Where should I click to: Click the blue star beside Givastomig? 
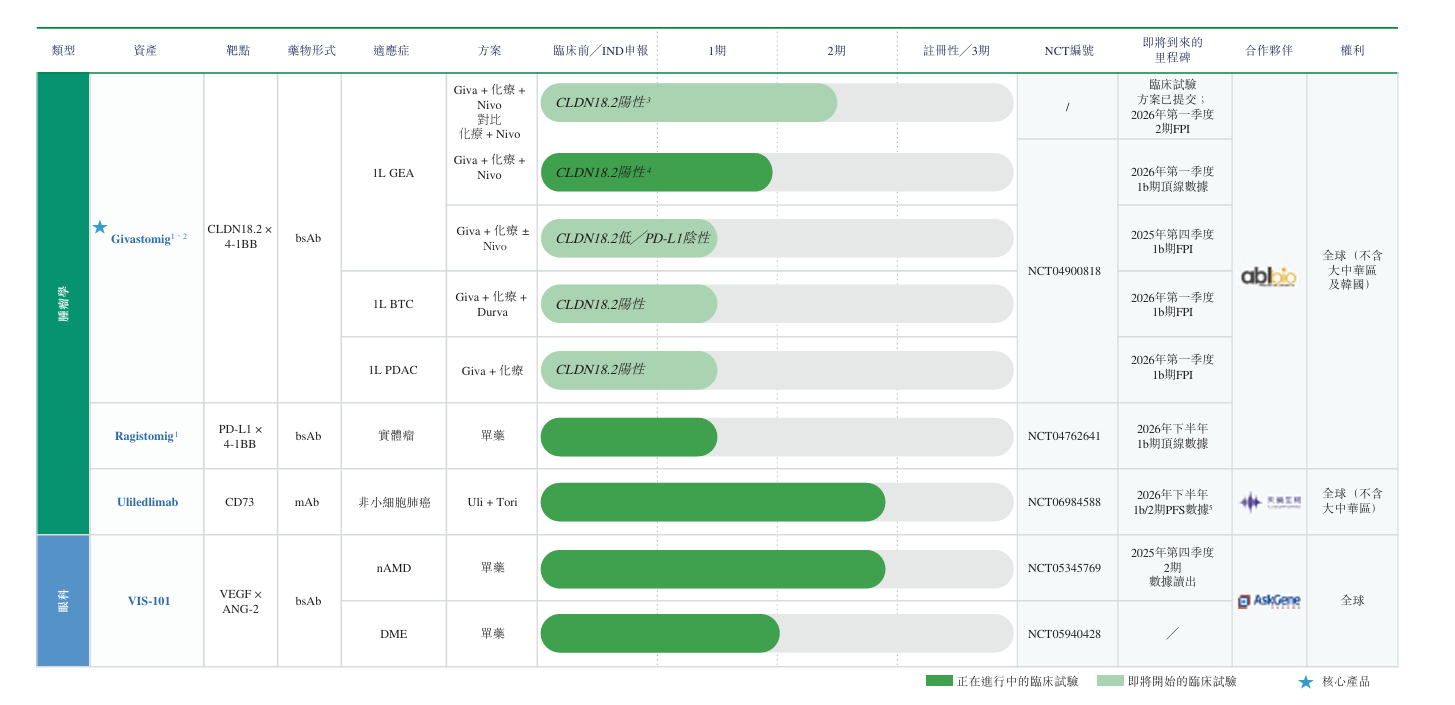100,228
